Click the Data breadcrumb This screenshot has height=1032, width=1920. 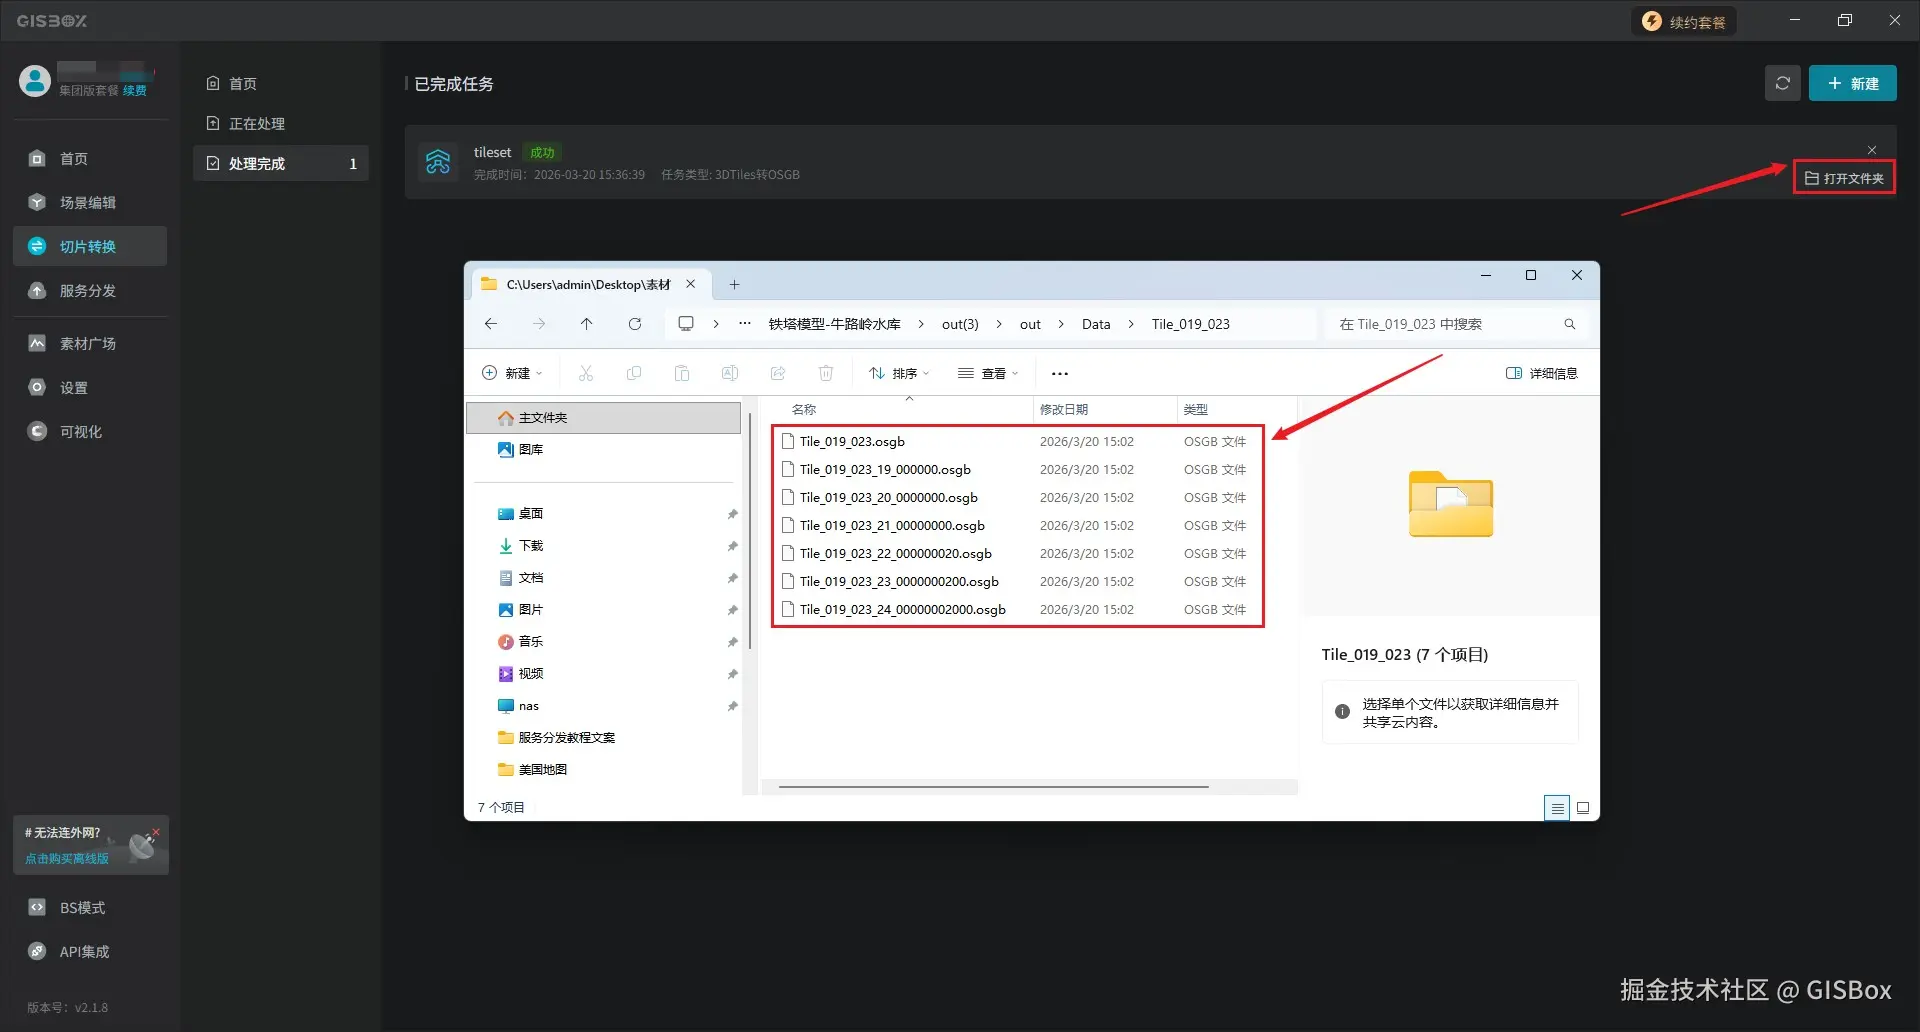1096,325
